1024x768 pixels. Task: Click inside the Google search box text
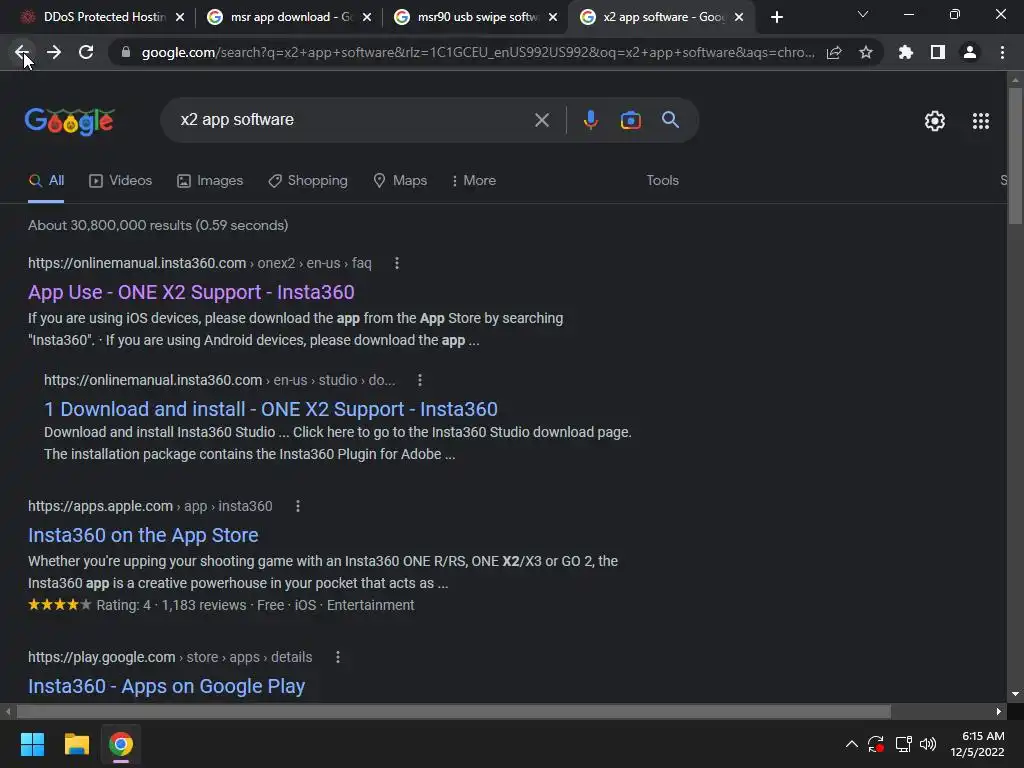[x=237, y=120]
